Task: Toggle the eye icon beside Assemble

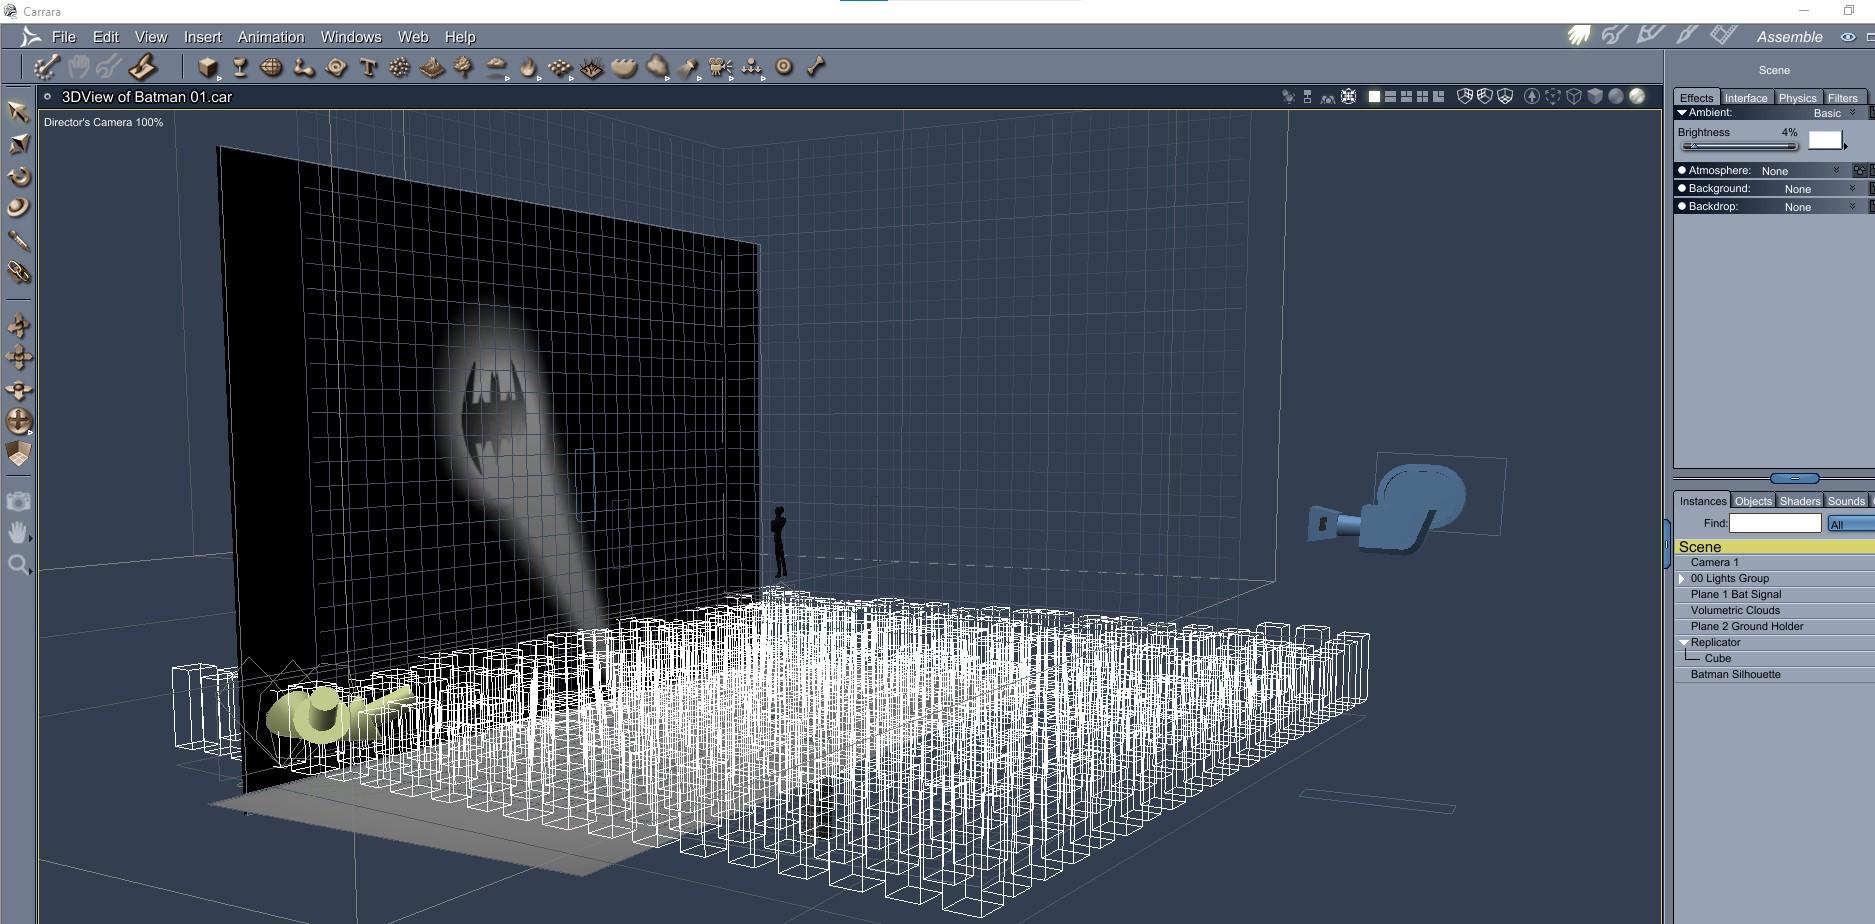Action: click(x=1847, y=37)
